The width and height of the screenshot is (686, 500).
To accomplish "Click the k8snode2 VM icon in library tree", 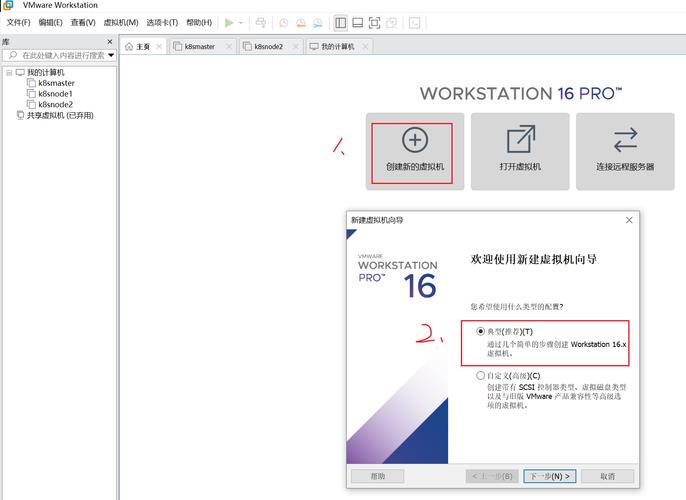I will [31, 104].
